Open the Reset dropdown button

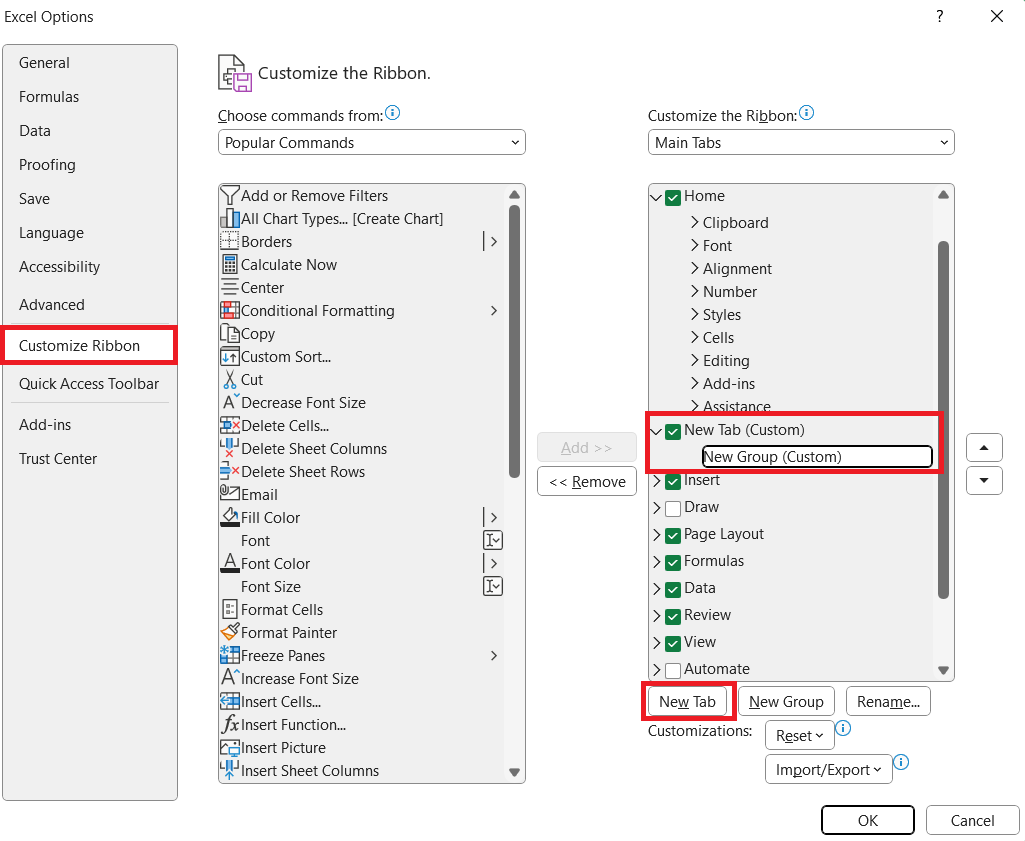point(799,736)
